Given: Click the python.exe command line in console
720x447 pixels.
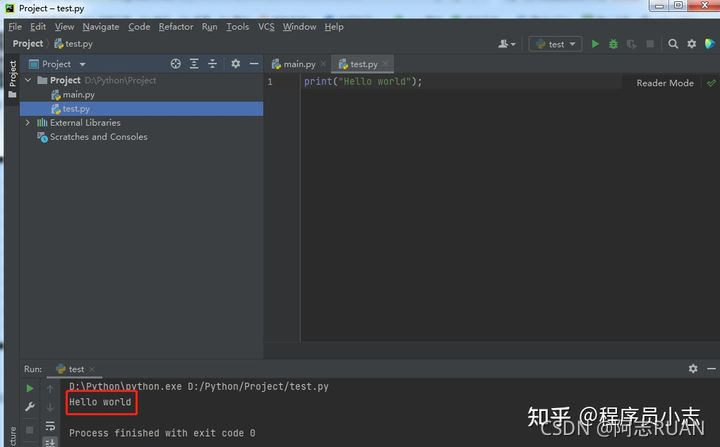Looking at the screenshot, I should click(199, 386).
